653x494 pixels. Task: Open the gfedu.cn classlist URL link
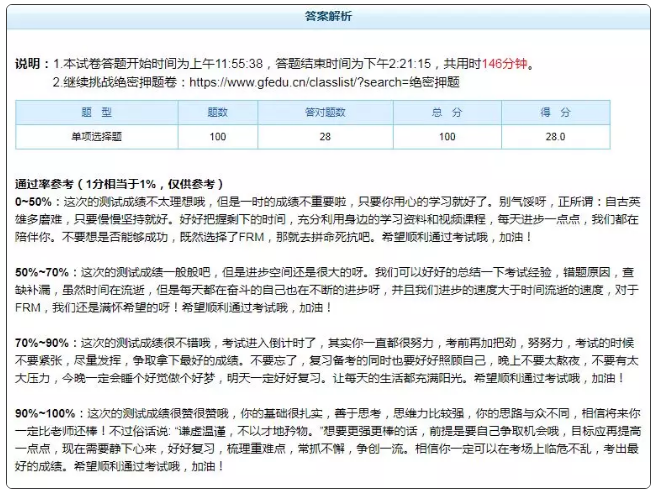[x=324, y=82]
